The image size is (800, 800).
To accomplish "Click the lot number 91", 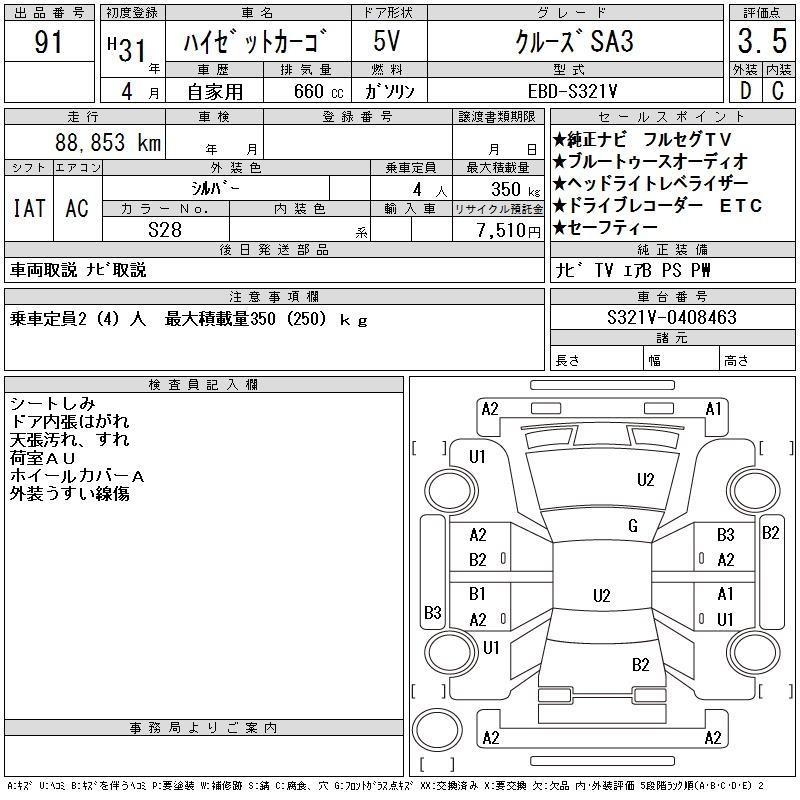I will point(48,42).
